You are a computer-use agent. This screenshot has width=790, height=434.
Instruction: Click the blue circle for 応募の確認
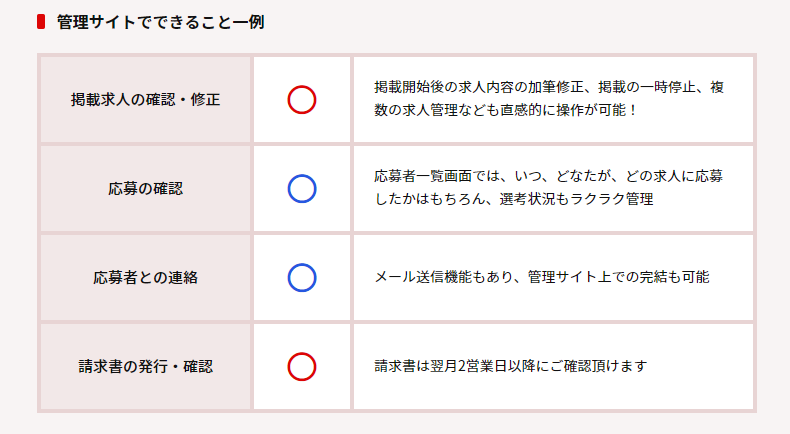pyautogui.click(x=302, y=188)
